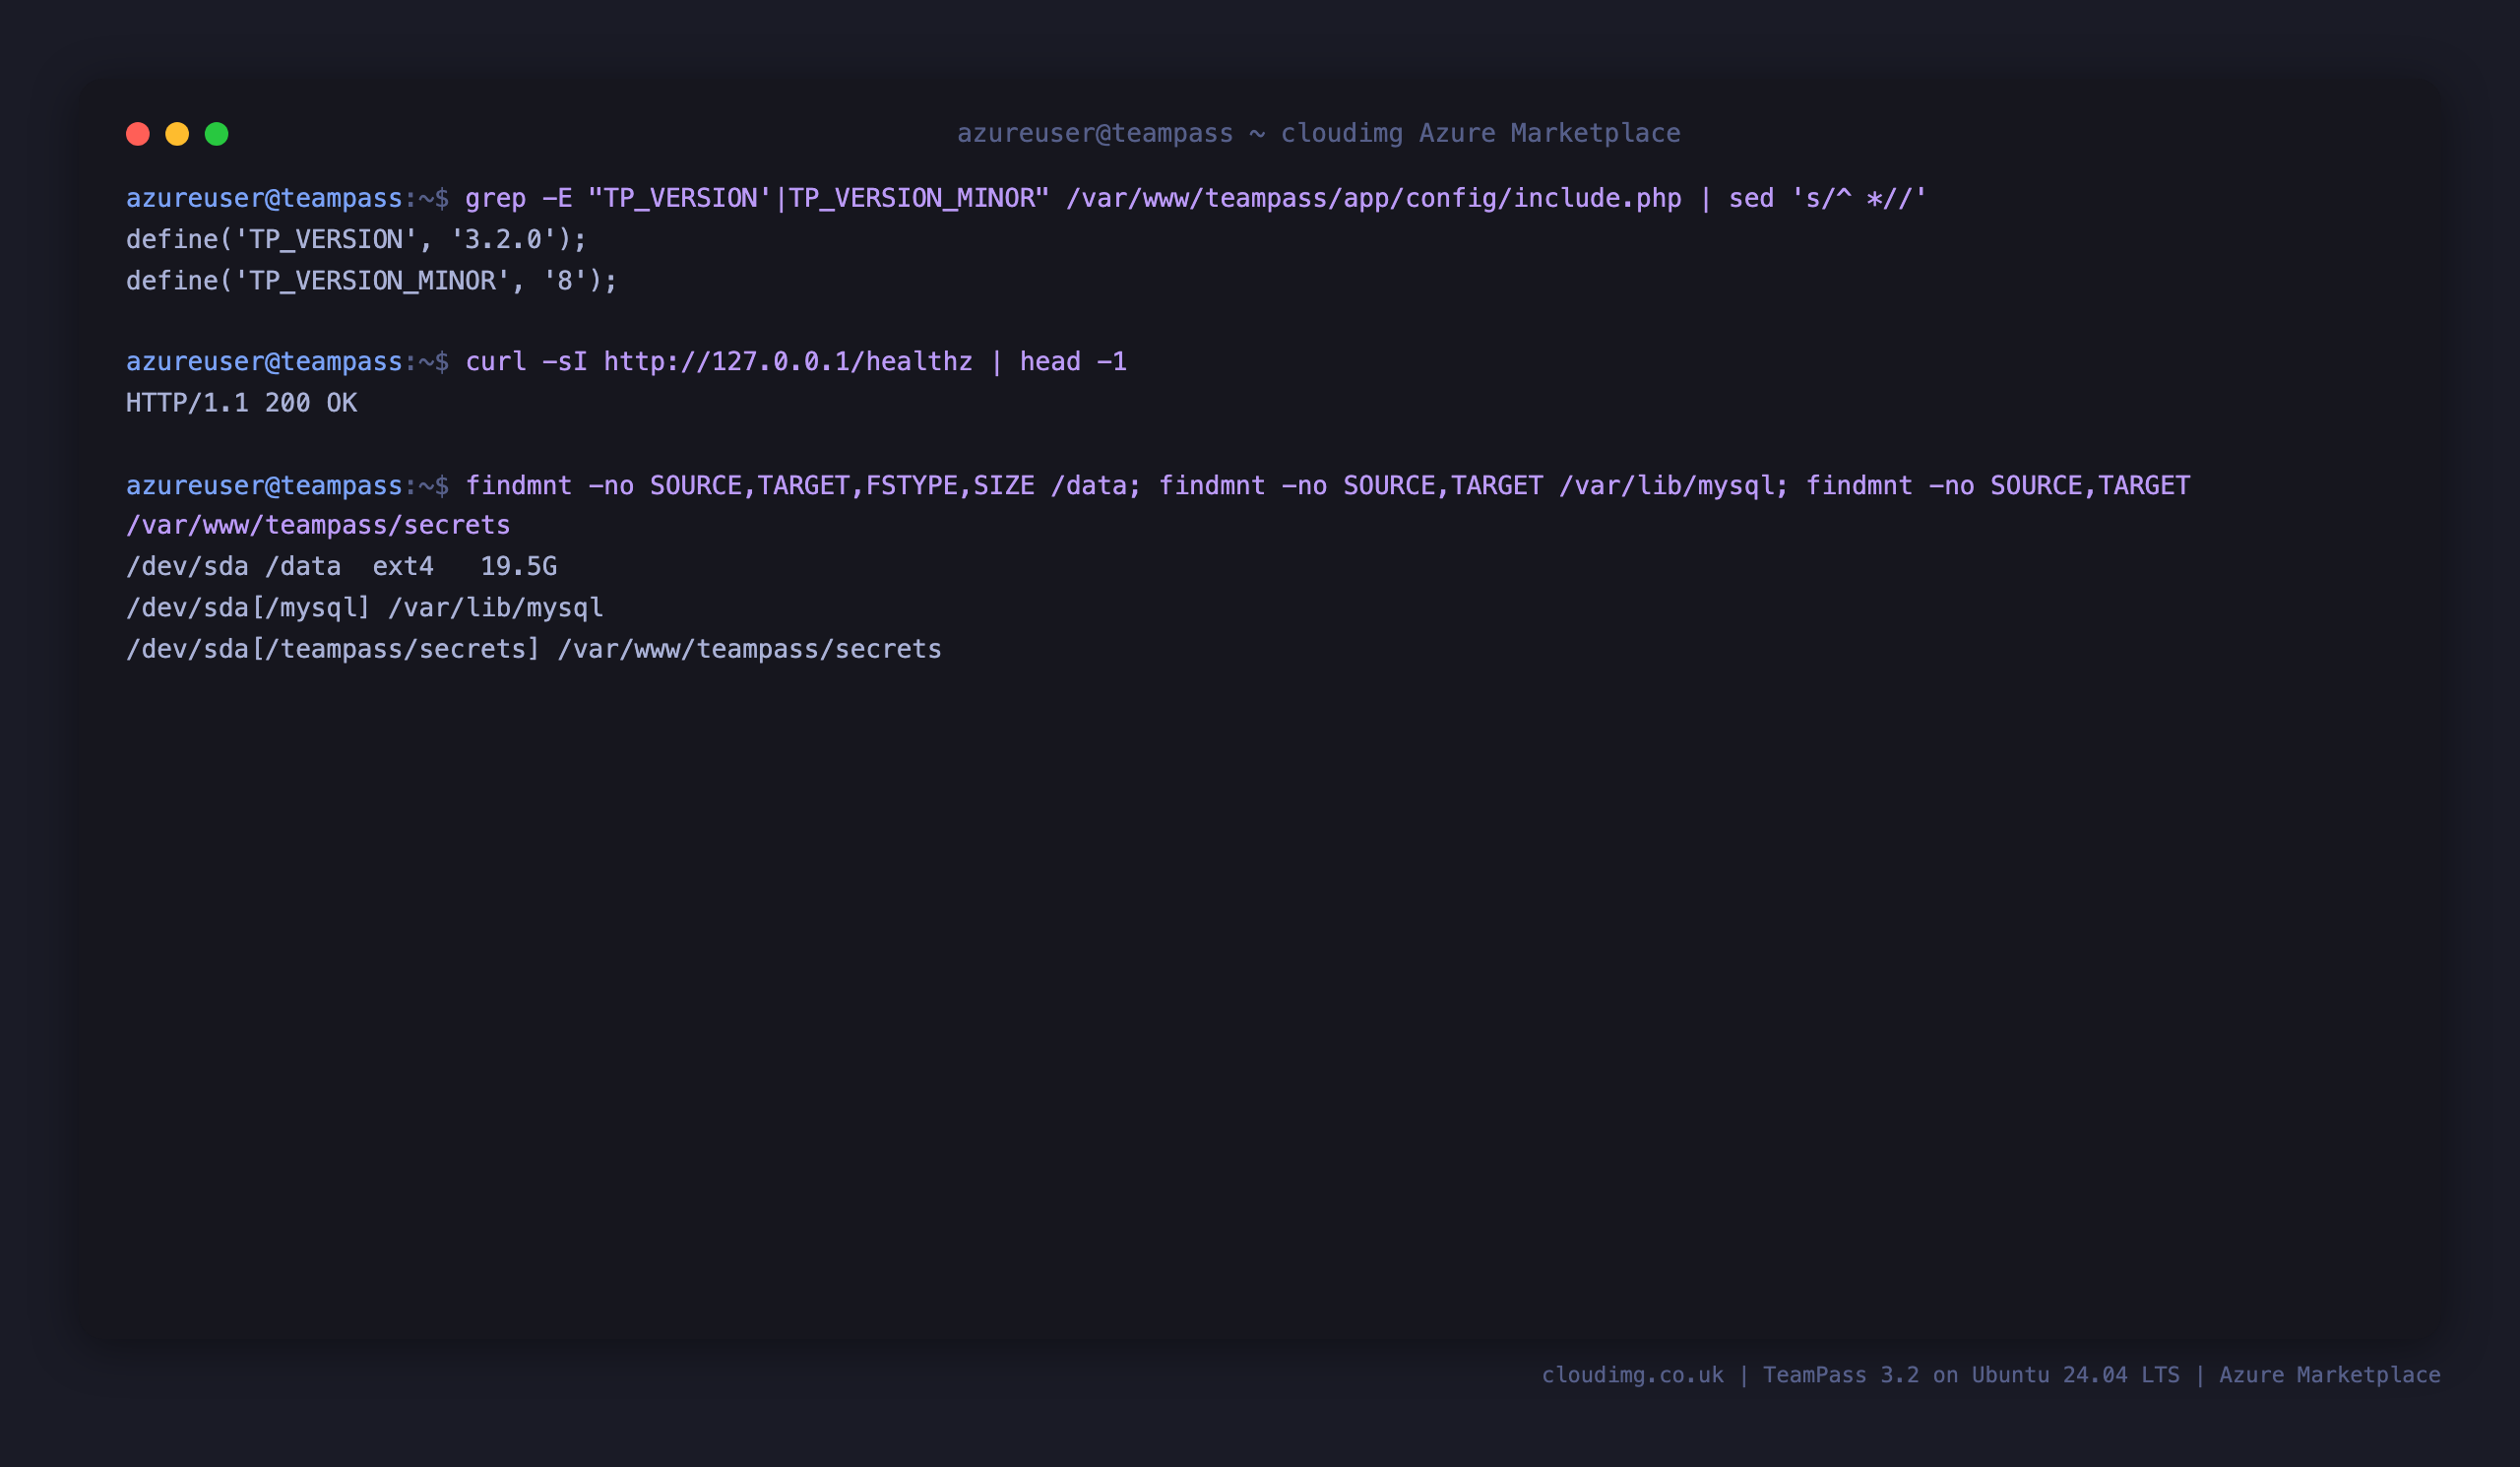This screenshot has width=2520, height=1467.
Task: Select the output line define('TP_VERSION', '3.2.0');
Action: pyautogui.click(x=356, y=239)
